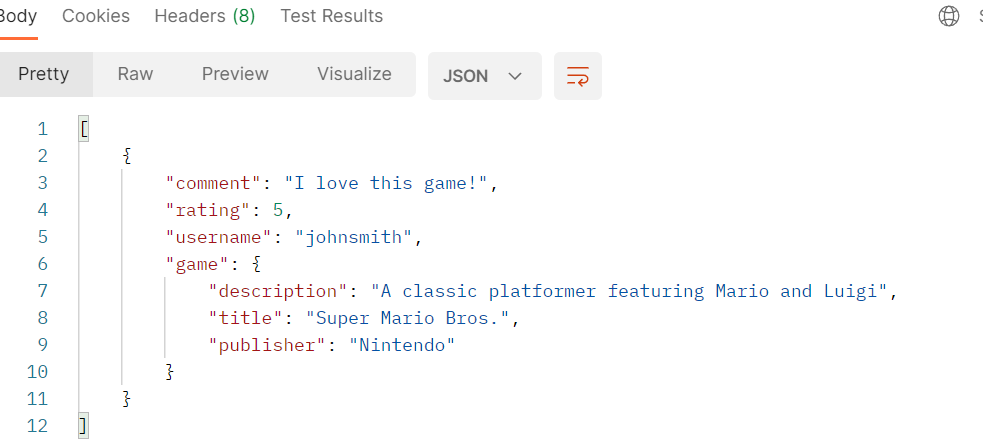Screen dimensions: 983x443
Task: Select the Visualize view
Action: tap(354, 74)
